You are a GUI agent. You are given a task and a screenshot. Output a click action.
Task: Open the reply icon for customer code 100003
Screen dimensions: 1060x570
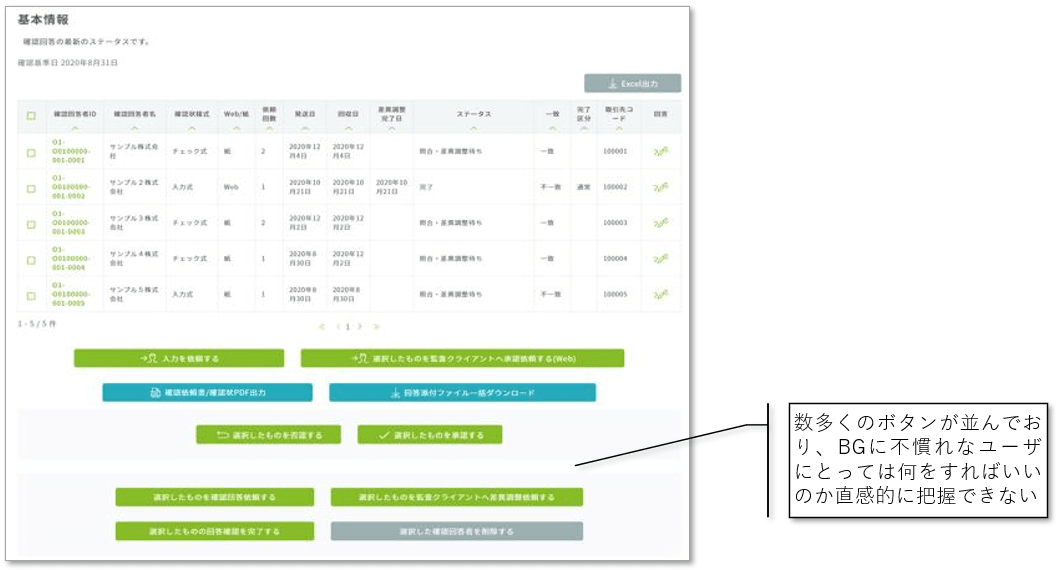click(x=660, y=223)
